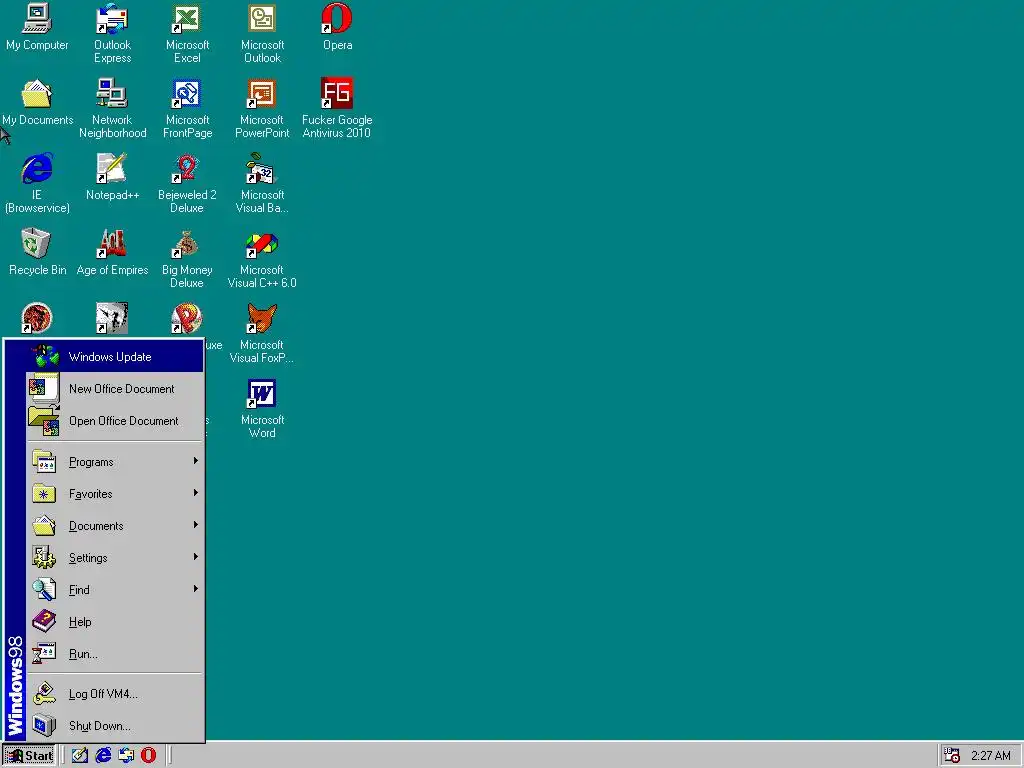Choose New Office Document in Start menu

115,389
